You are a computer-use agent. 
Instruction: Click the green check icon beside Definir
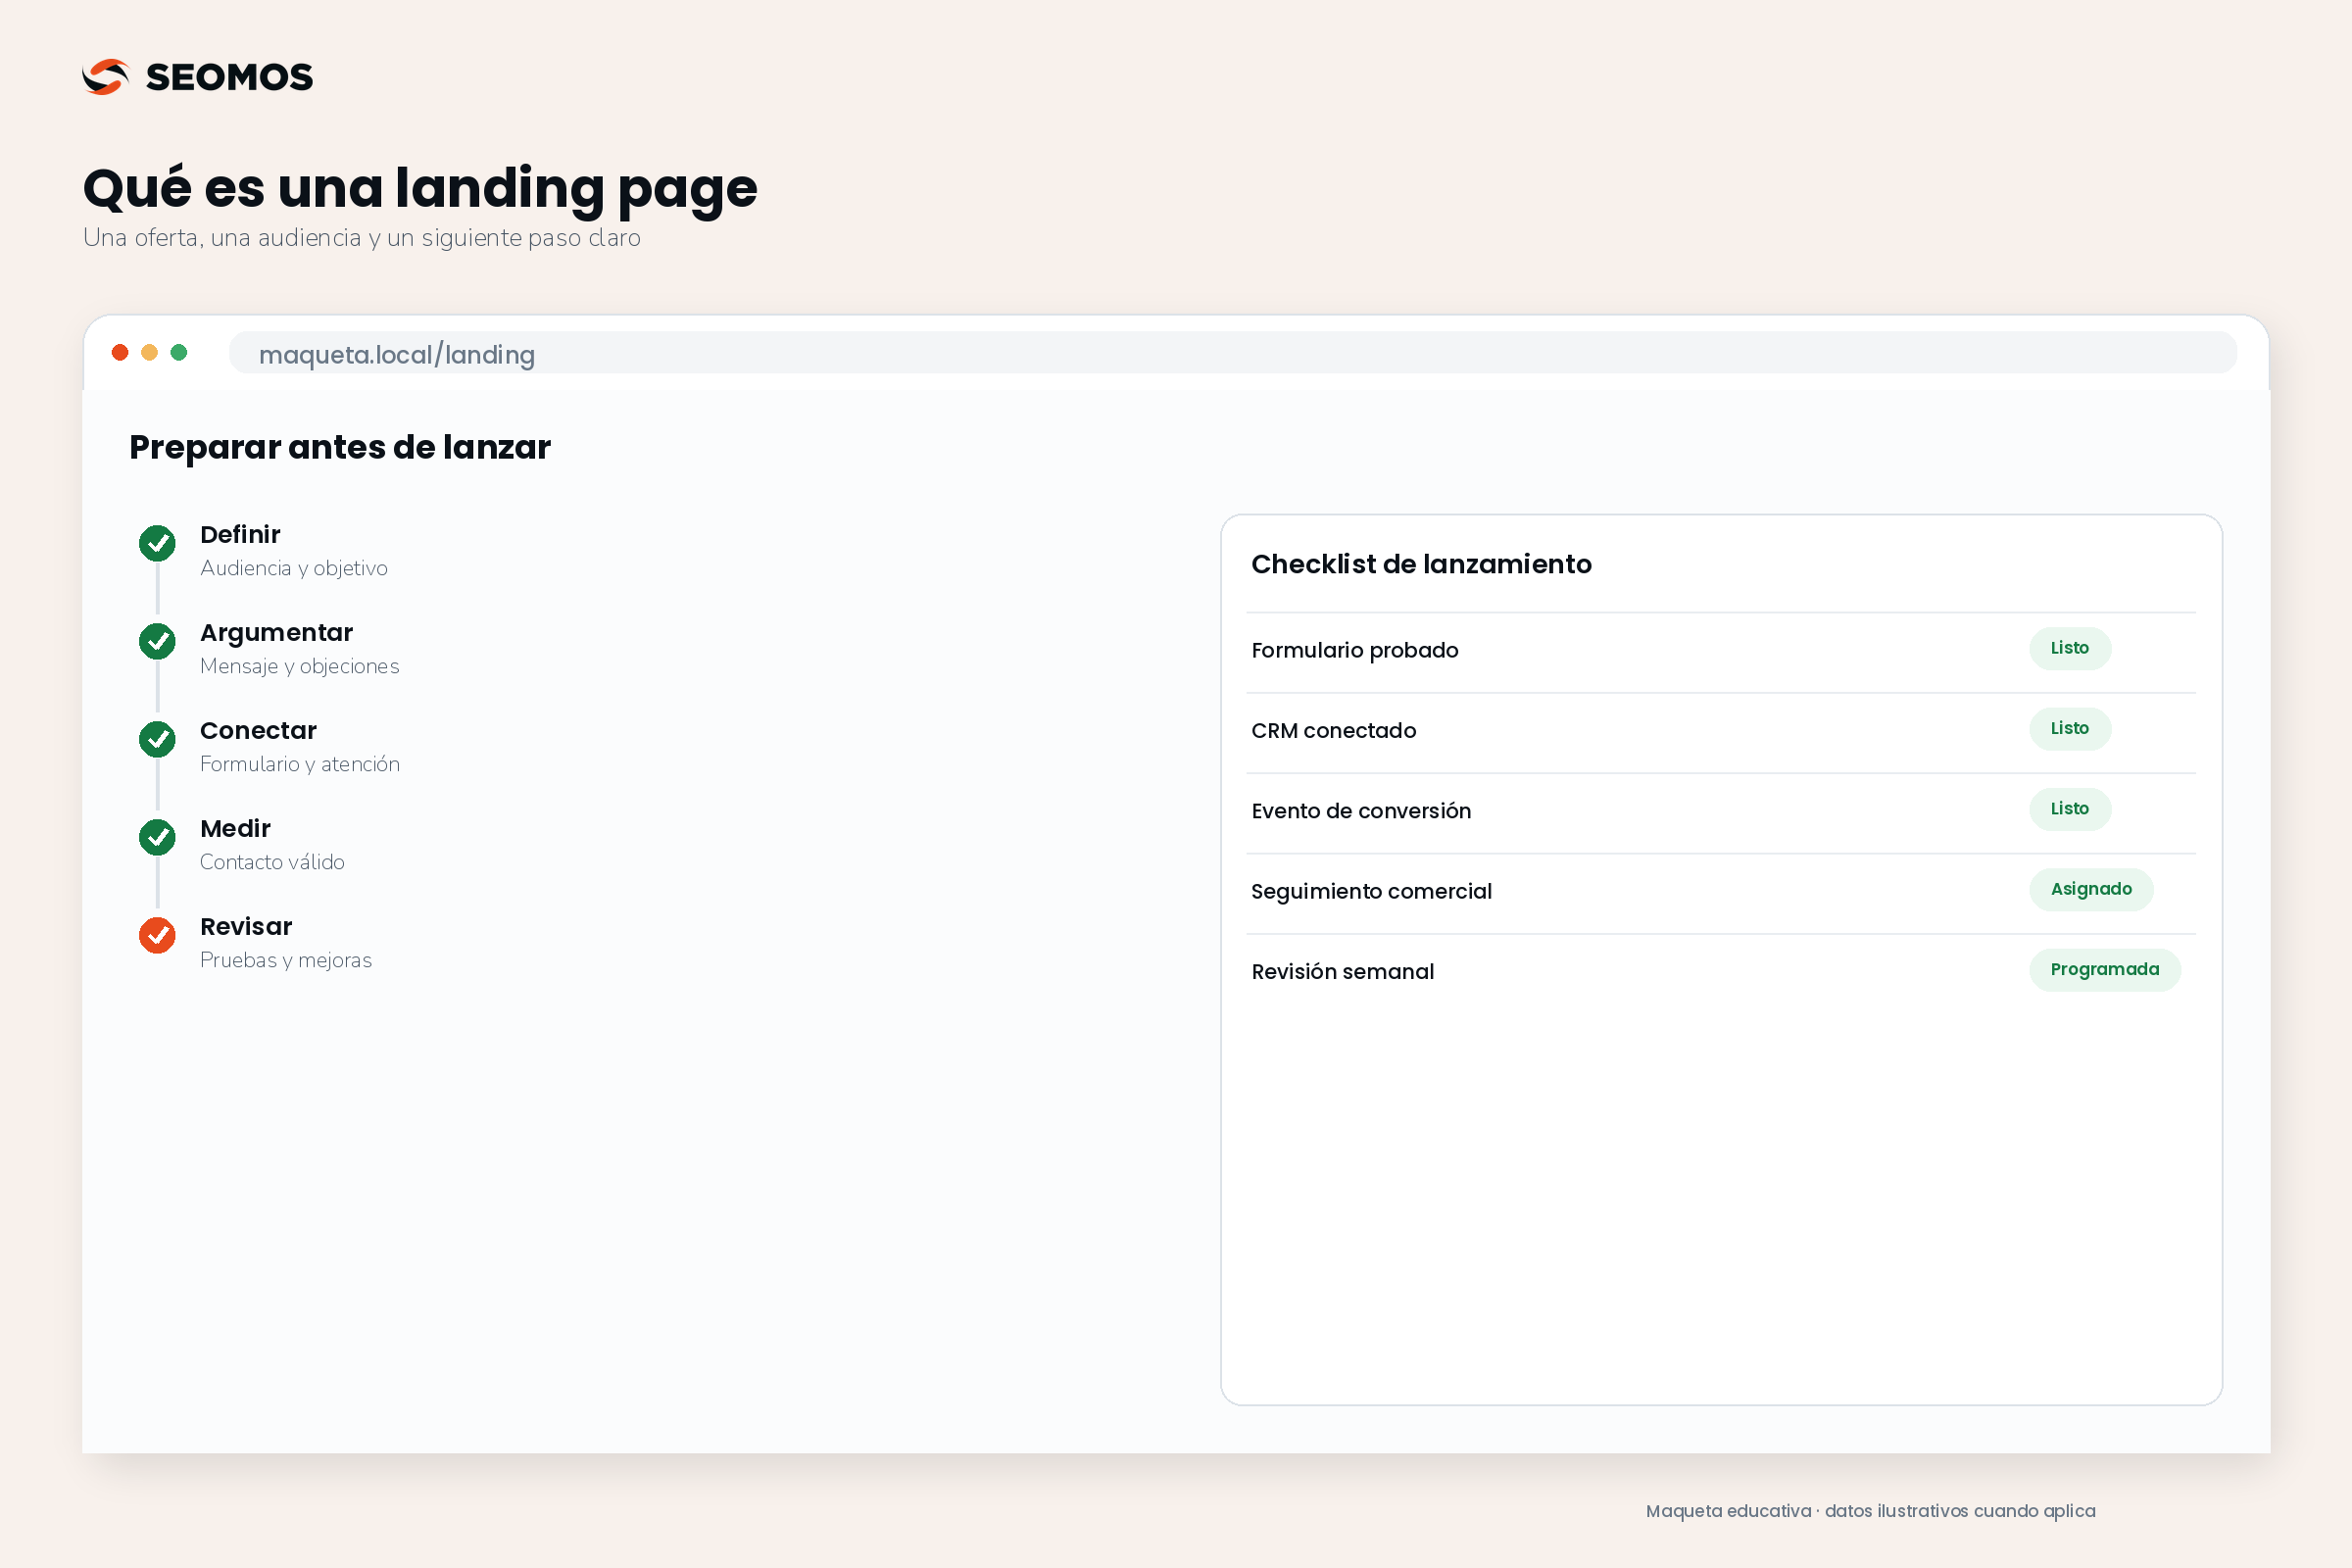157,543
